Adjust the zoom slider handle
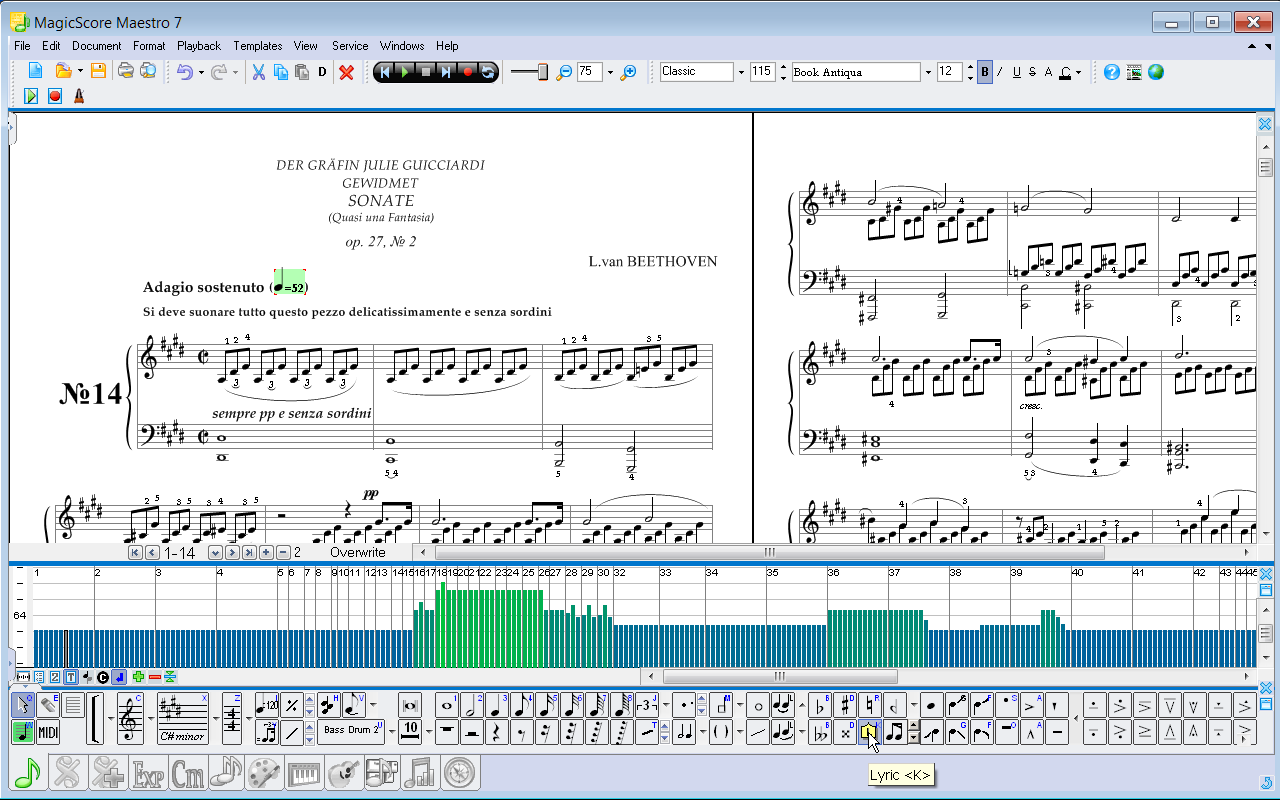 click(x=544, y=72)
